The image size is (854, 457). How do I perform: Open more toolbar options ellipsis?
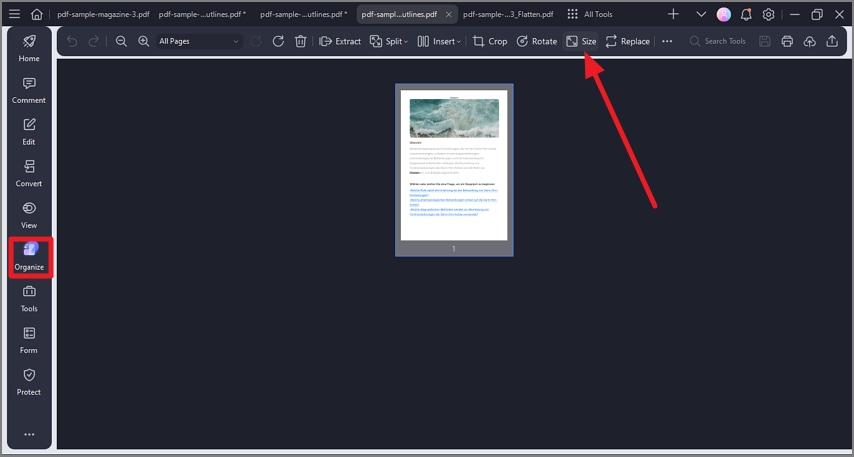click(x=667, y=41)
